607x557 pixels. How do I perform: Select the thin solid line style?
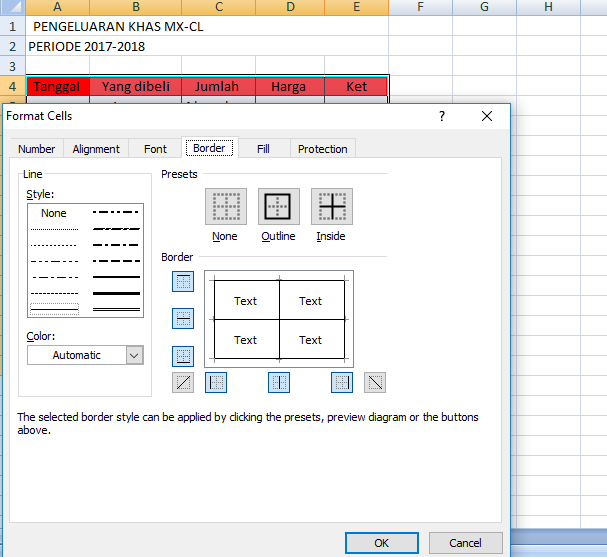pos(54,309)
